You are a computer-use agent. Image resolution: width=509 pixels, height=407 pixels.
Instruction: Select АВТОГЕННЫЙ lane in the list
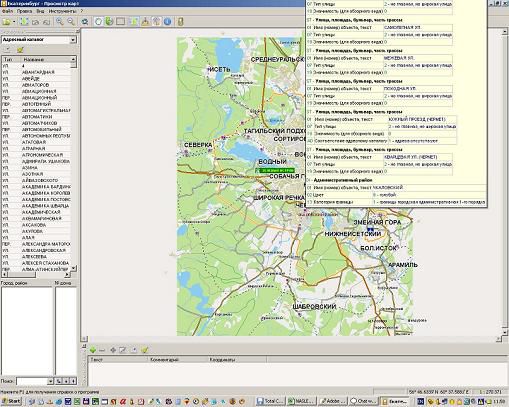coord(36,104)
